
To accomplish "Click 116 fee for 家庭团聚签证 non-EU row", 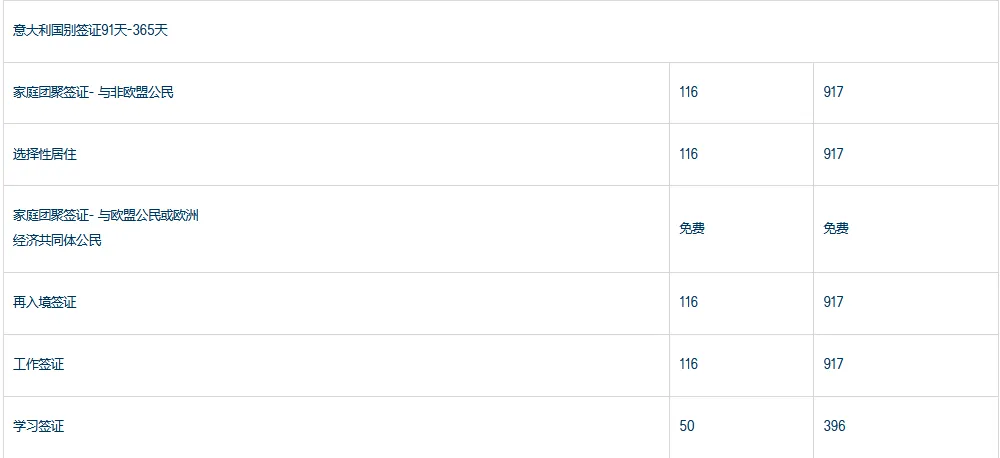I will pos(688,92).
